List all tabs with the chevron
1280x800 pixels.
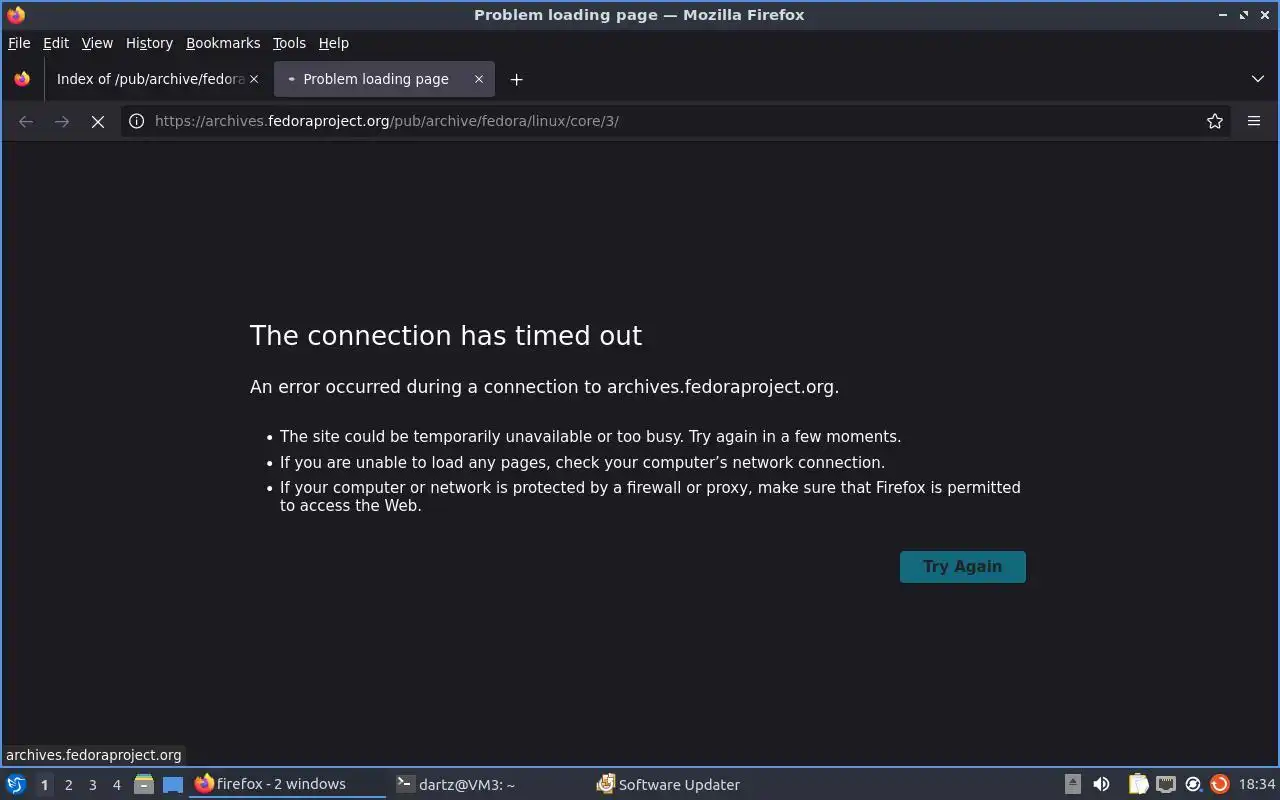pos(1258,79)
